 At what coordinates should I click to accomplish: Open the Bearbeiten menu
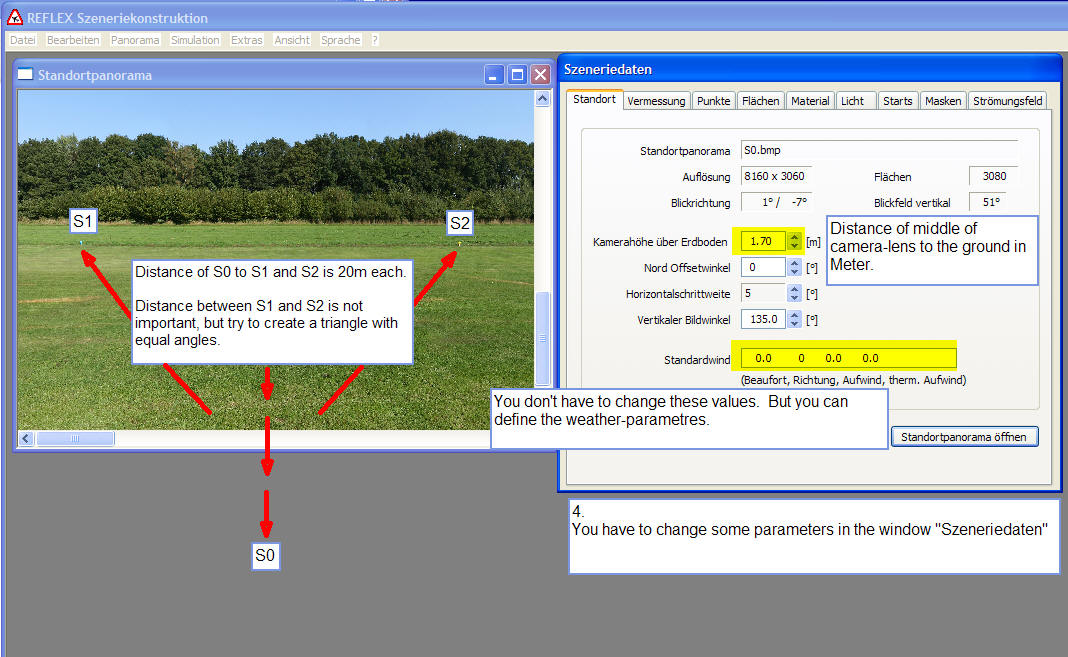[x=73, y=40]
